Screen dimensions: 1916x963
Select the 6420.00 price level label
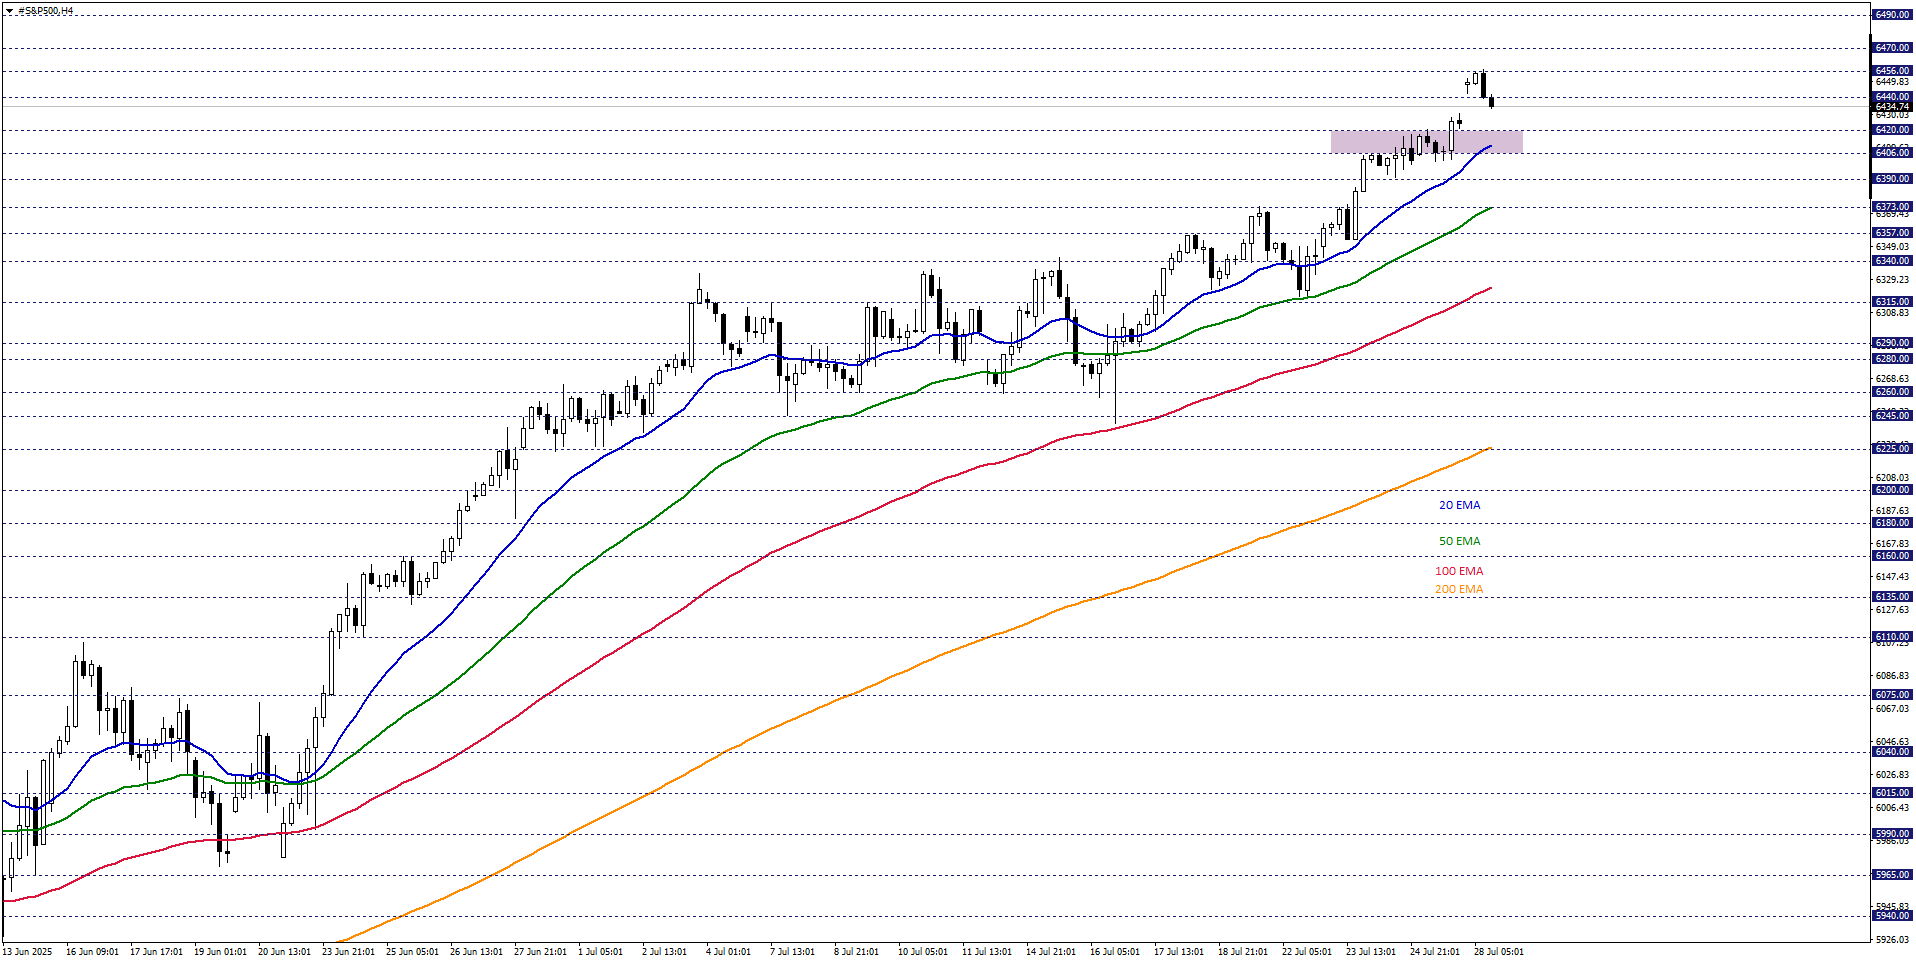coord(1892,130)
